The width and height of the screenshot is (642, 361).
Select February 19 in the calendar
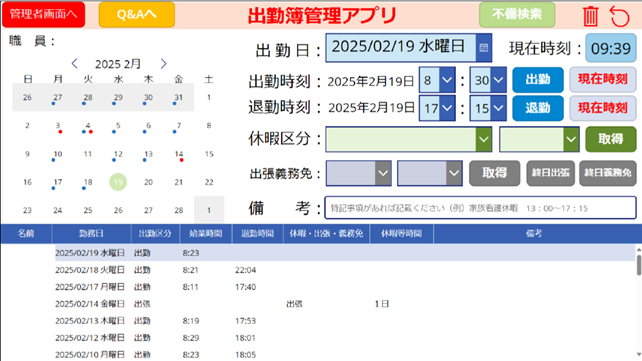[x=118, y=182]
